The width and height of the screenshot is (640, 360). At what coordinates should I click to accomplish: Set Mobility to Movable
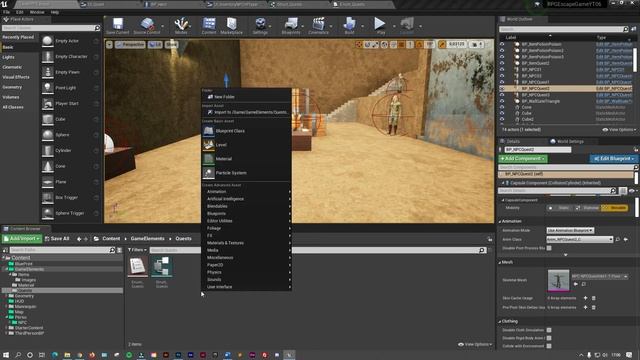pyautogui.click(x=614, y=208)
